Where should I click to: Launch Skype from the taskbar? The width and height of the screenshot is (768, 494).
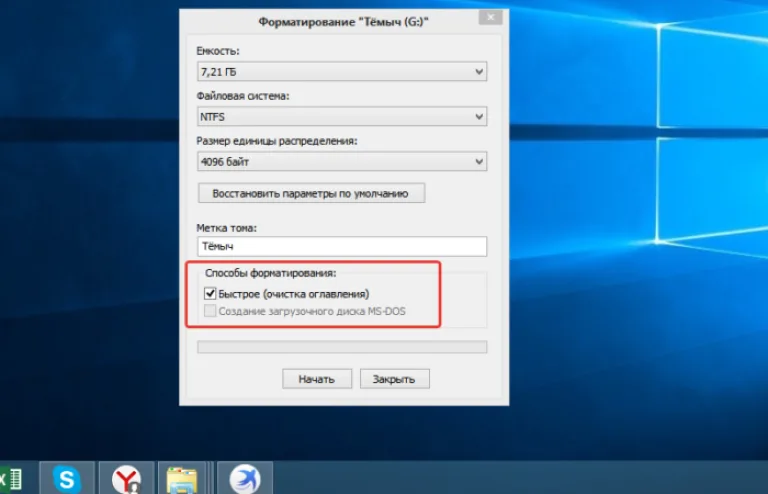pyautogui.click(x=67, y=478)
